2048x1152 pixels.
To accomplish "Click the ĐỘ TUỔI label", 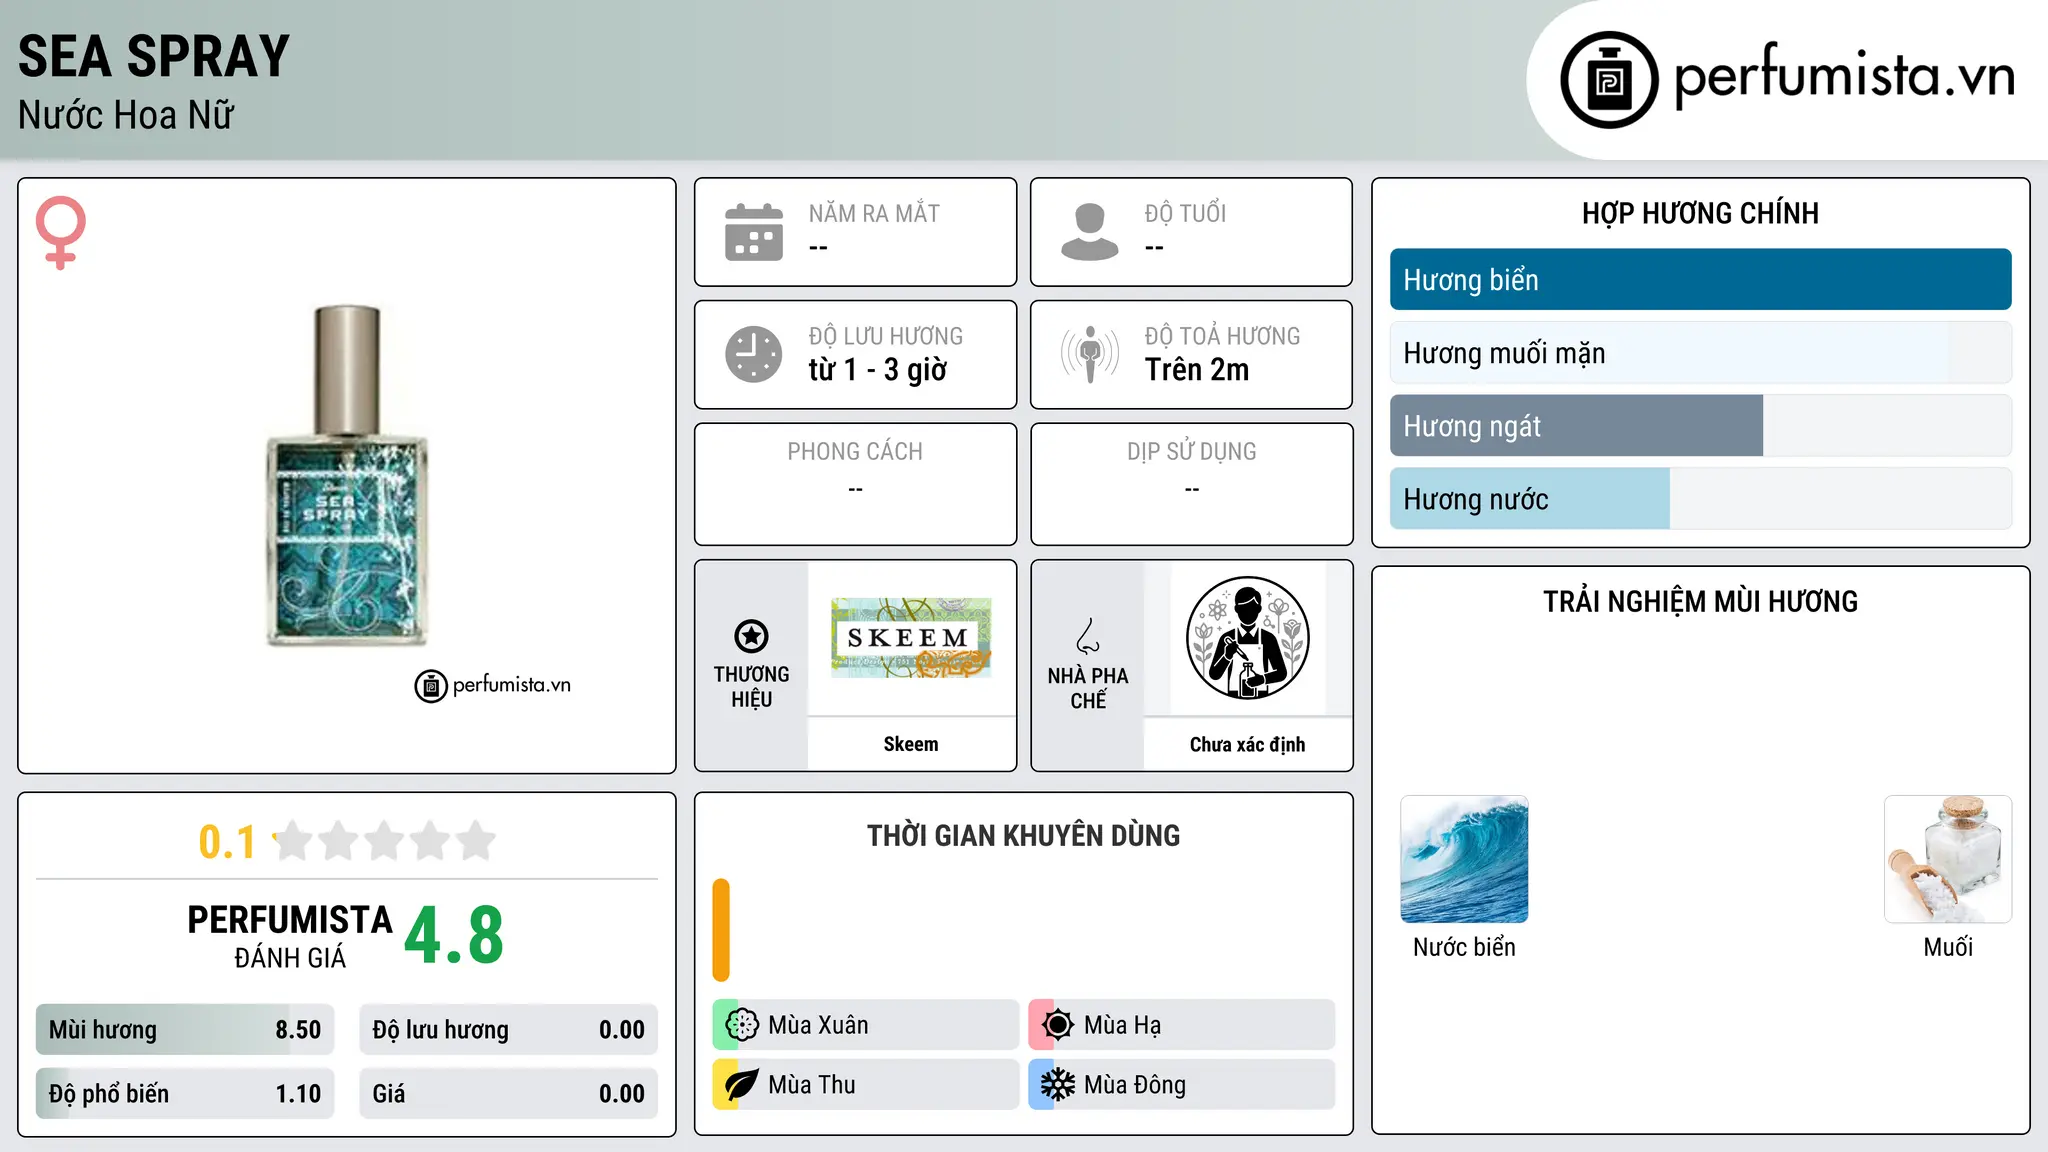I will coord(1185,213).
